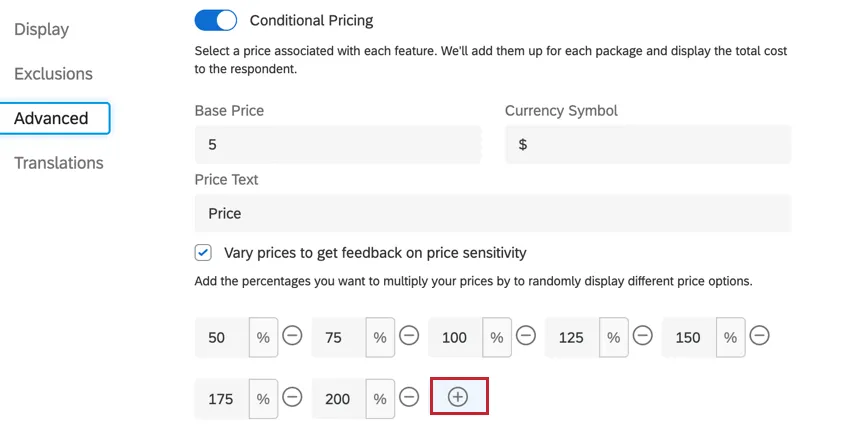850x425 pixels.
Task: Add a new percentage option
Action: 458,397
